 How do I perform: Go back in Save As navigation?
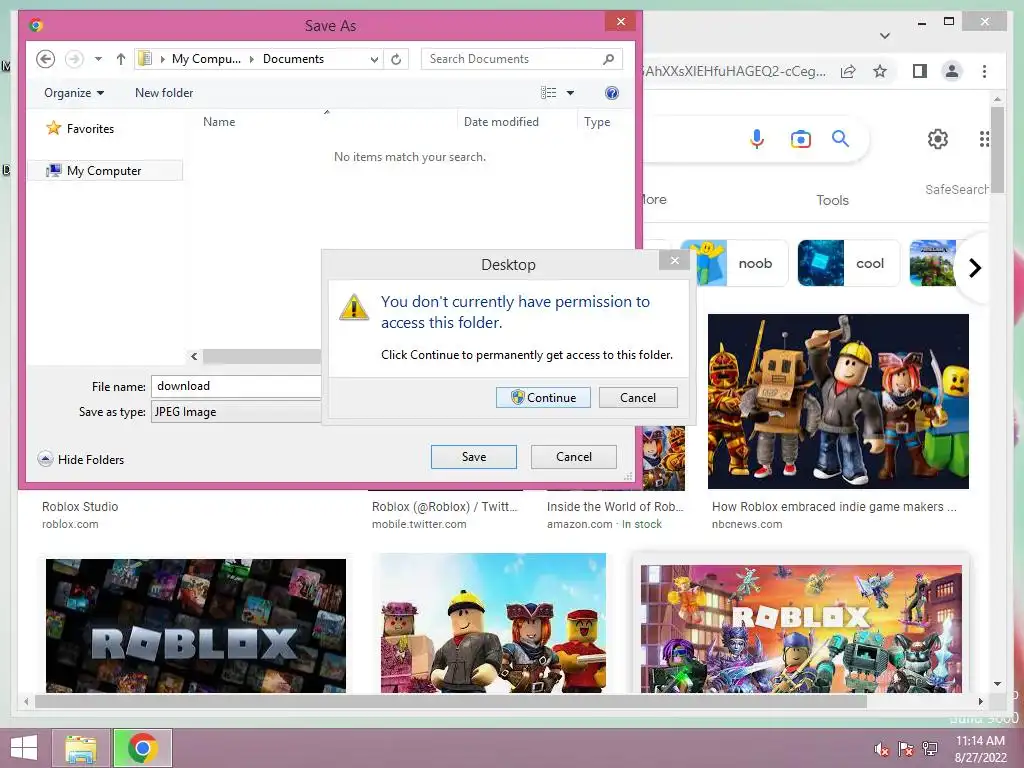point(45,59)
